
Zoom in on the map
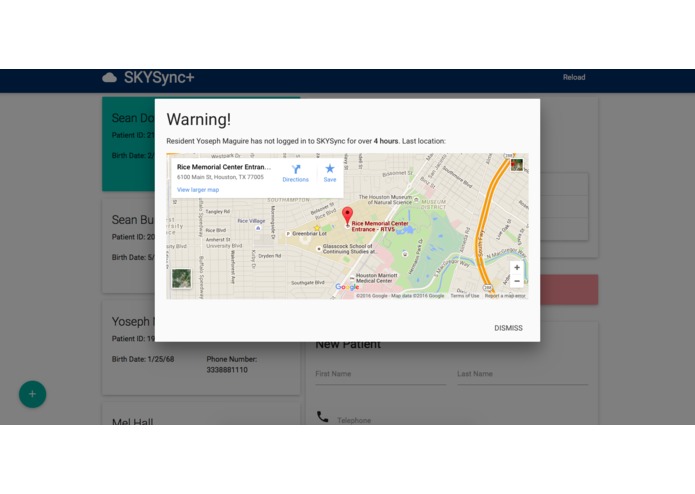point(517,268)
